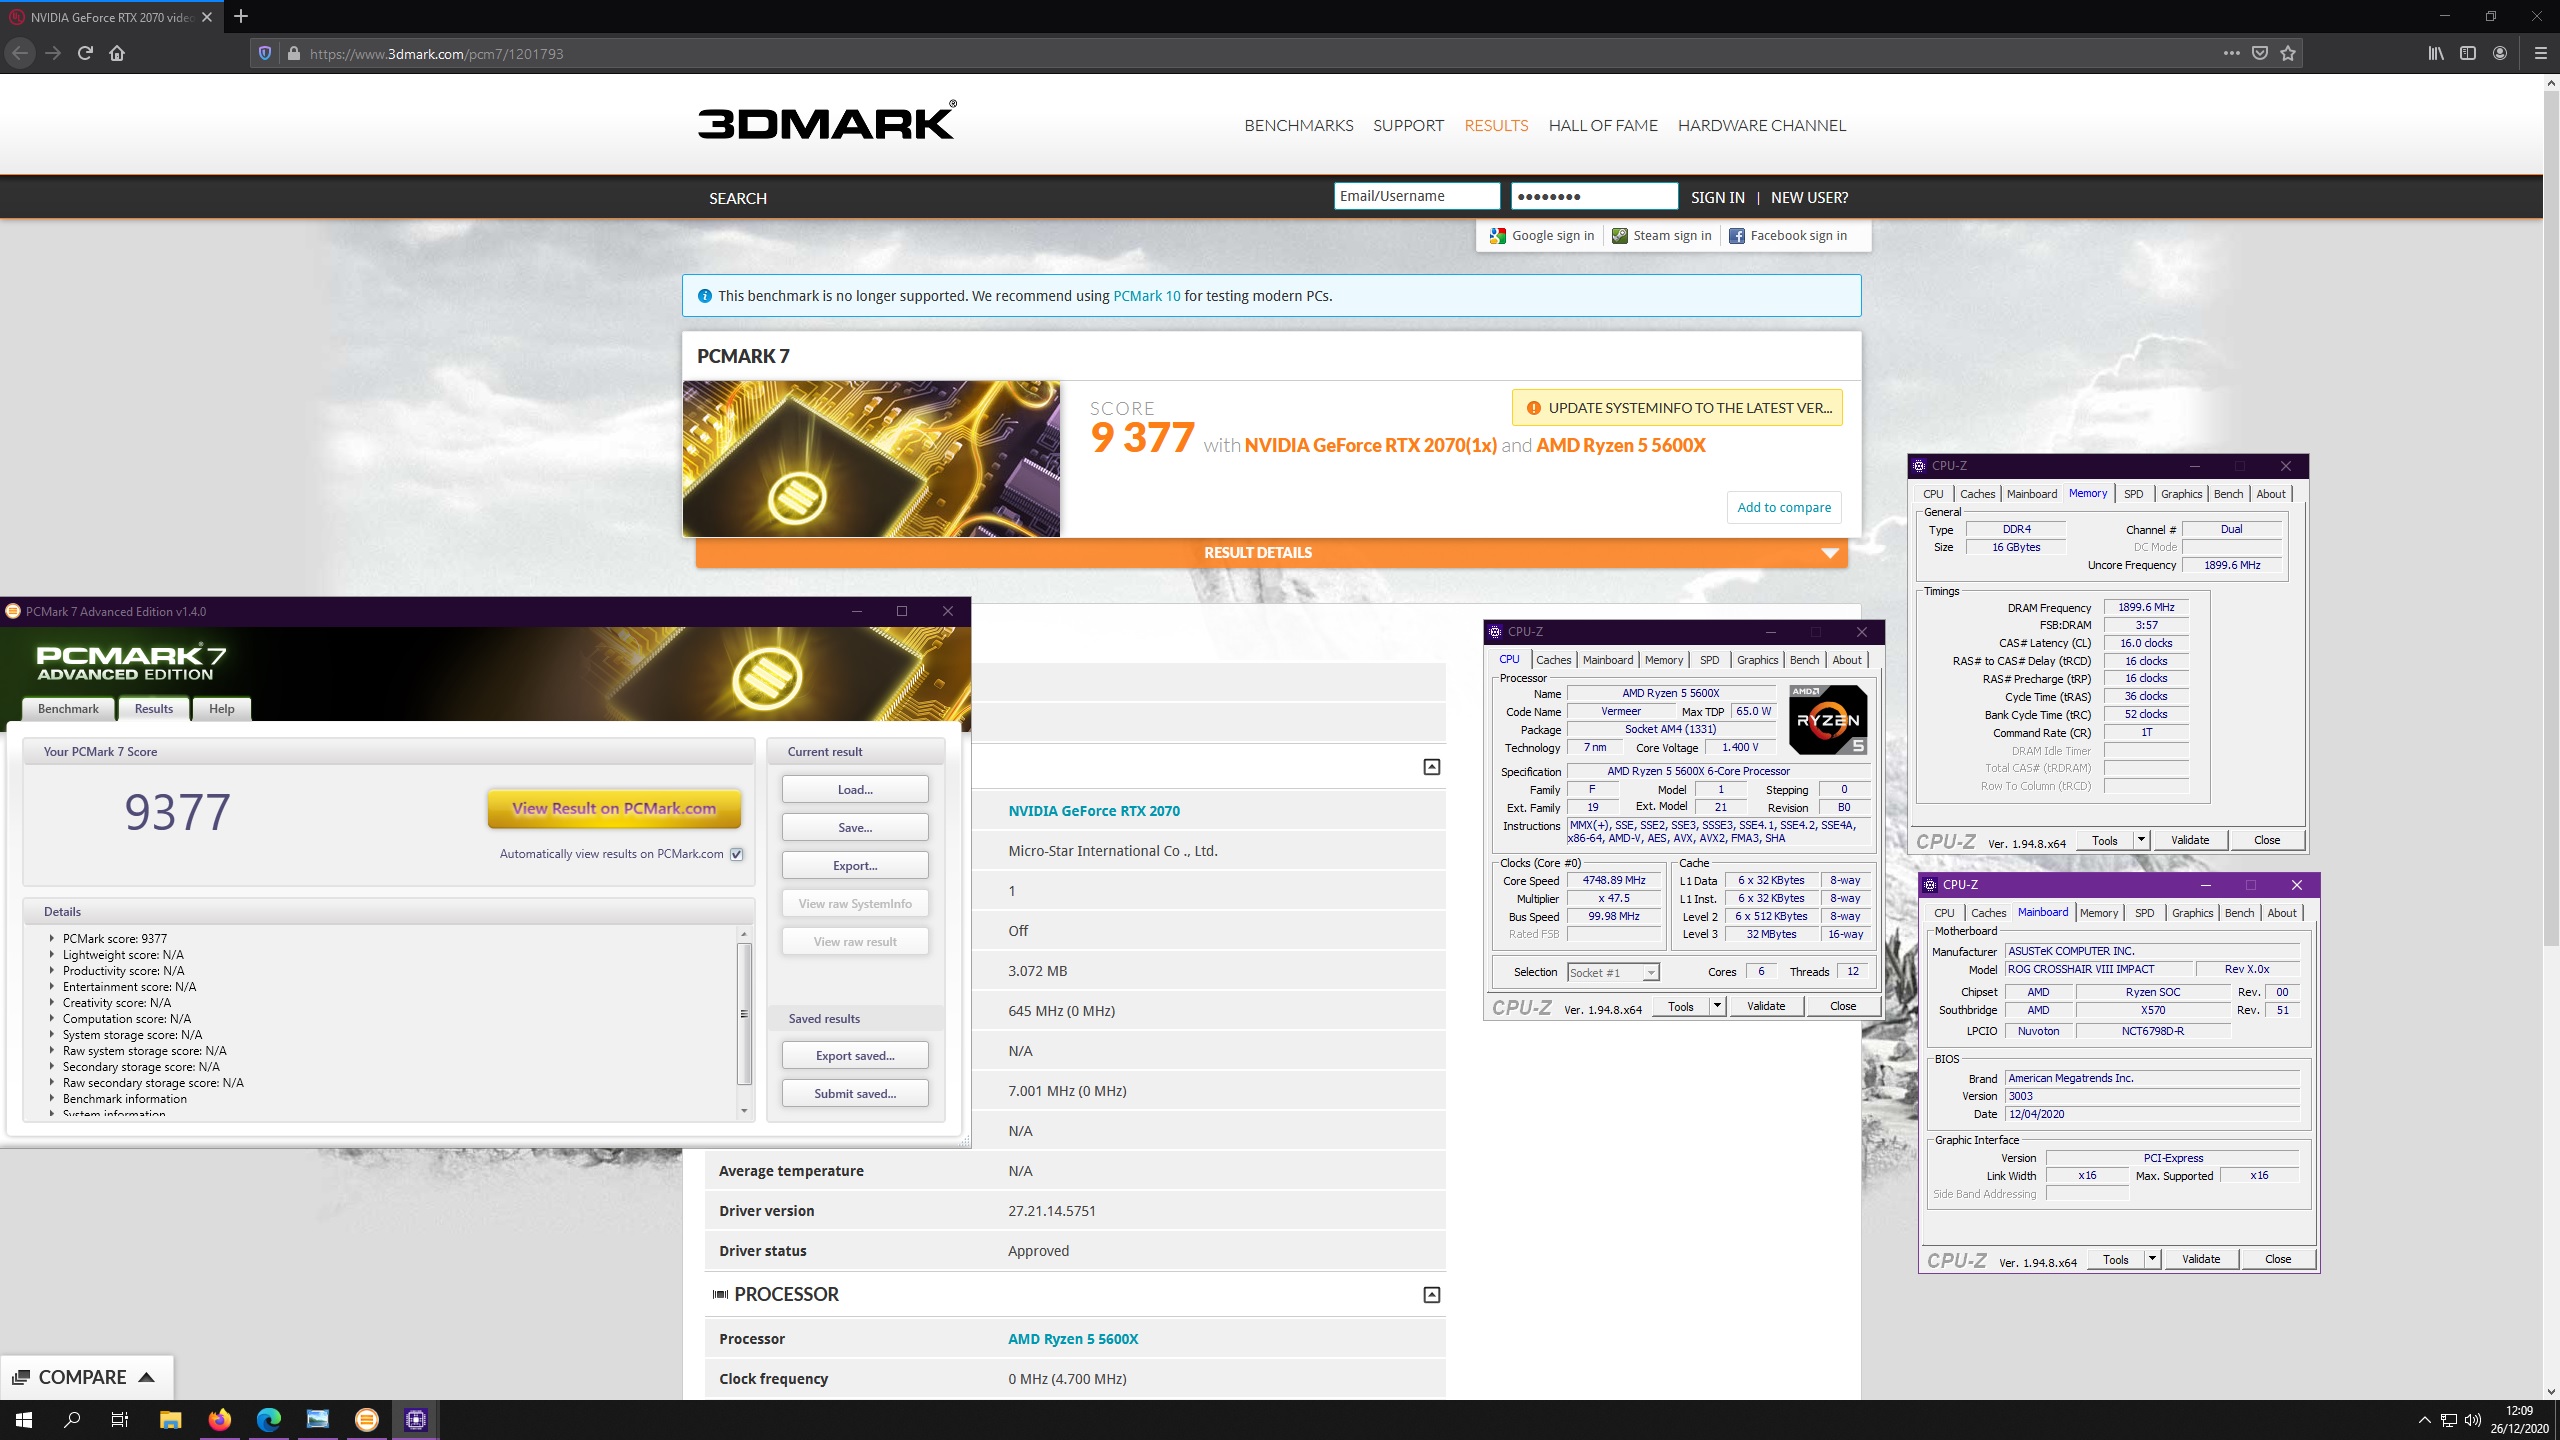Open CPU-Z taskbar icon
2560x1440 pixels.
pos(416,1419)
